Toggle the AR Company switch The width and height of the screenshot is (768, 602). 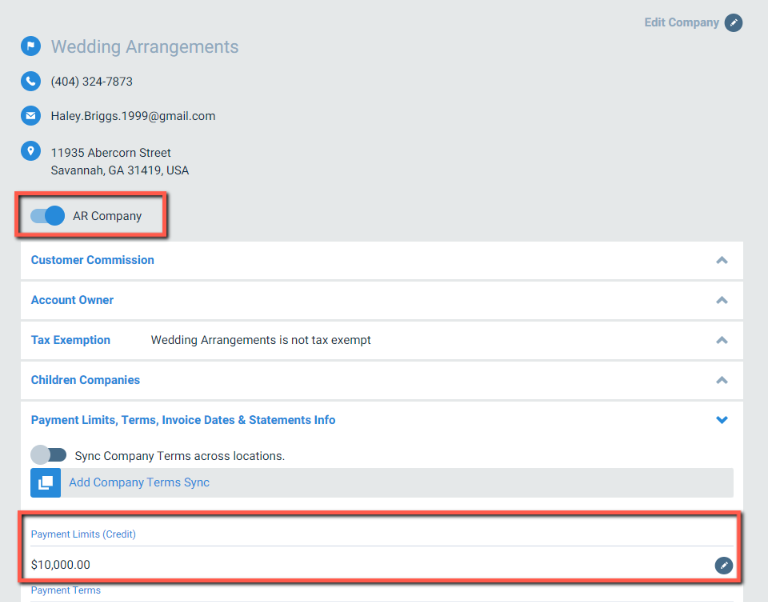[48, 216]
